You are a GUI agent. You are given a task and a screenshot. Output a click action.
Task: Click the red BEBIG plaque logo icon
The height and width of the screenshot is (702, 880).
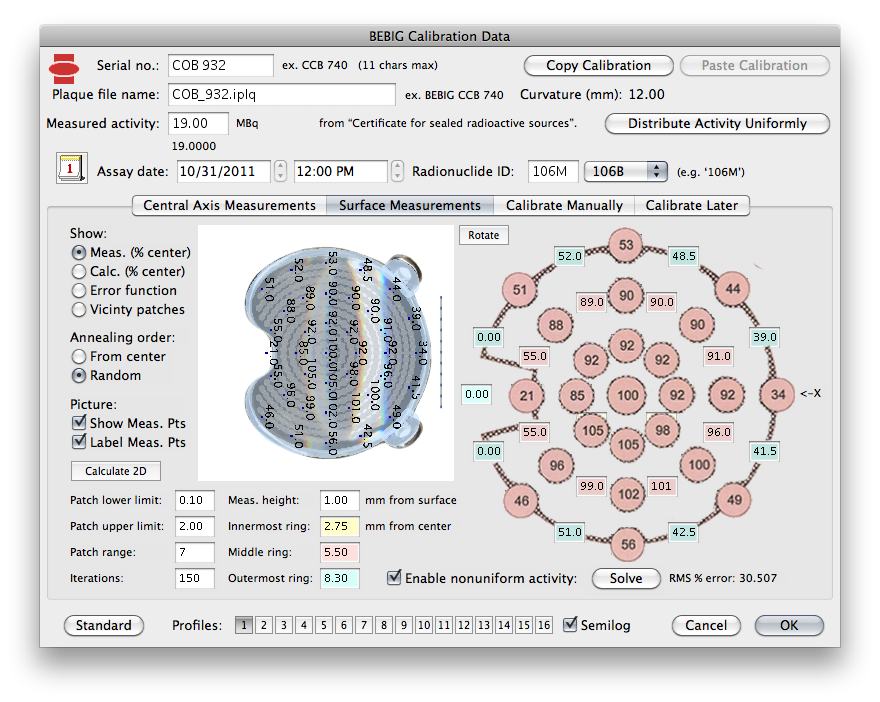point(64,68)
